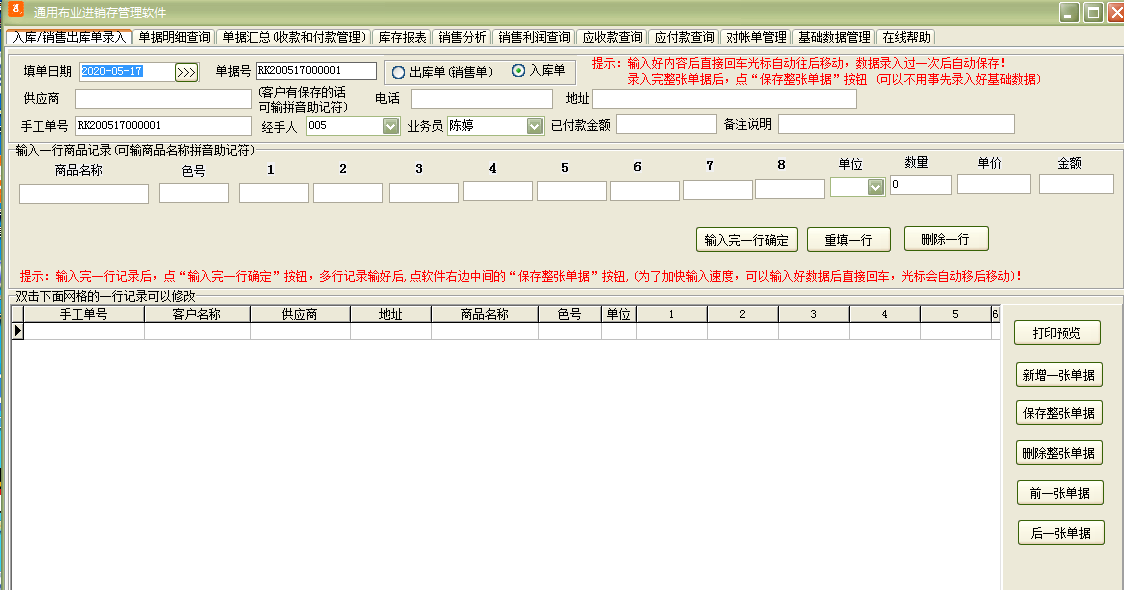Image resolution: width=1124 pixels, height=590 pixels.
Task: Click the 色号 input field
Action: 194,193
